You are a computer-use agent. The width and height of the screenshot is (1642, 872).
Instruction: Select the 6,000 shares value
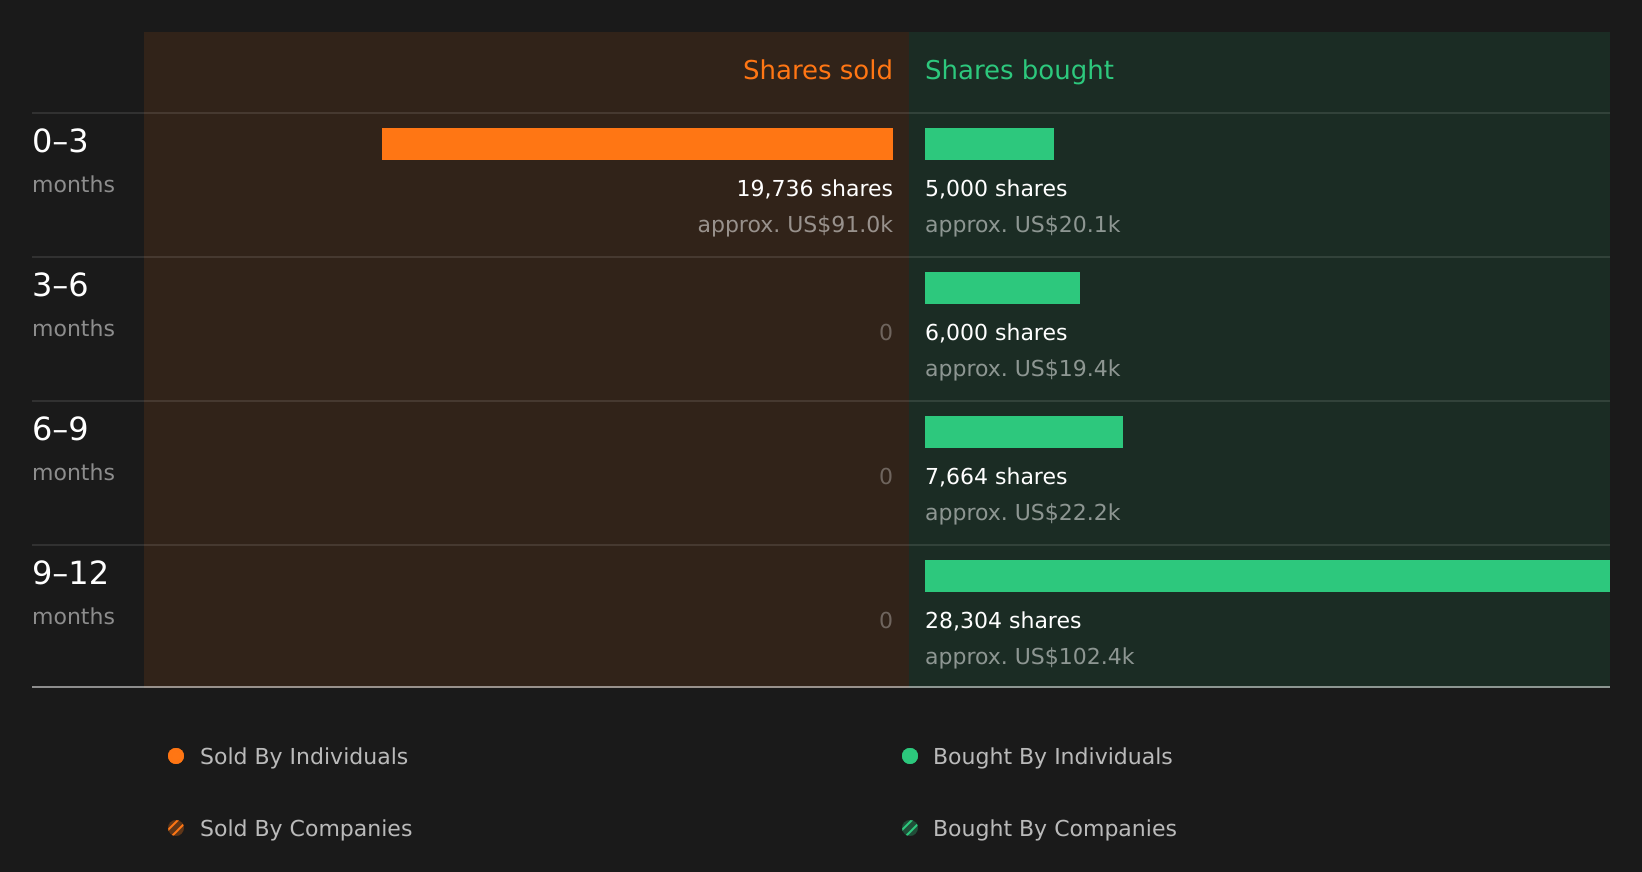tap(996, 333)
